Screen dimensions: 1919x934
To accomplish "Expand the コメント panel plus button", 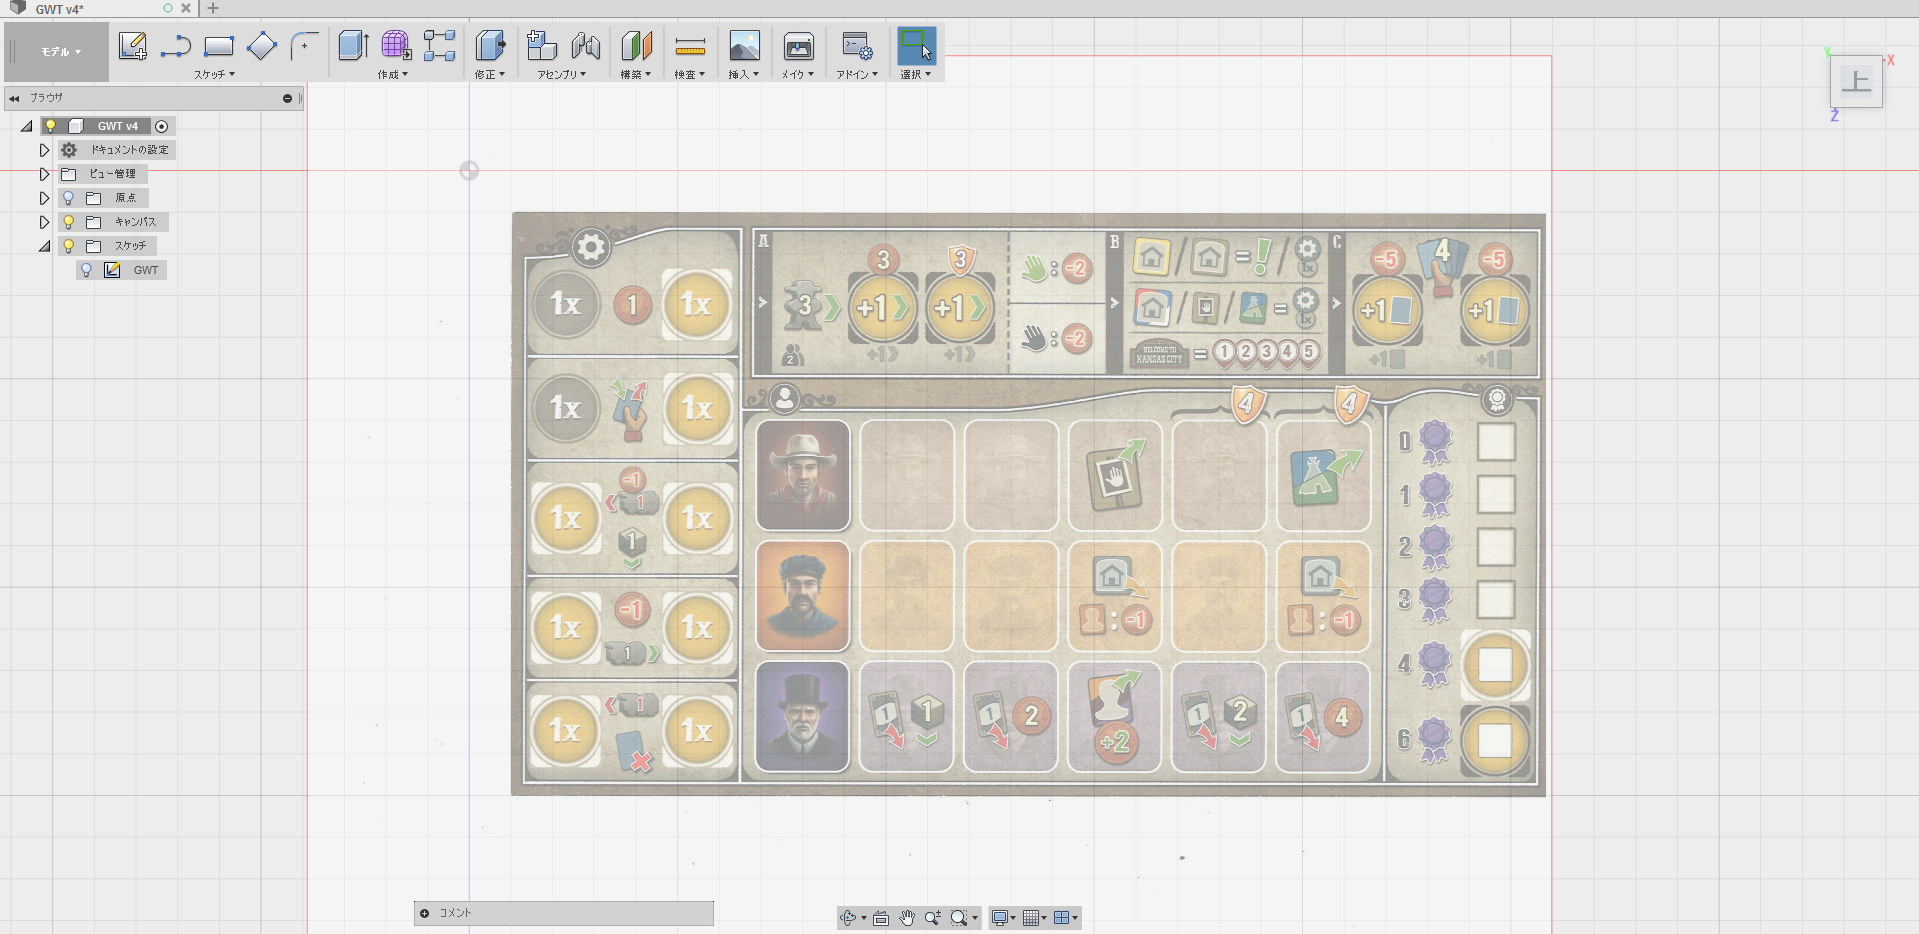I will pos(424,913).
